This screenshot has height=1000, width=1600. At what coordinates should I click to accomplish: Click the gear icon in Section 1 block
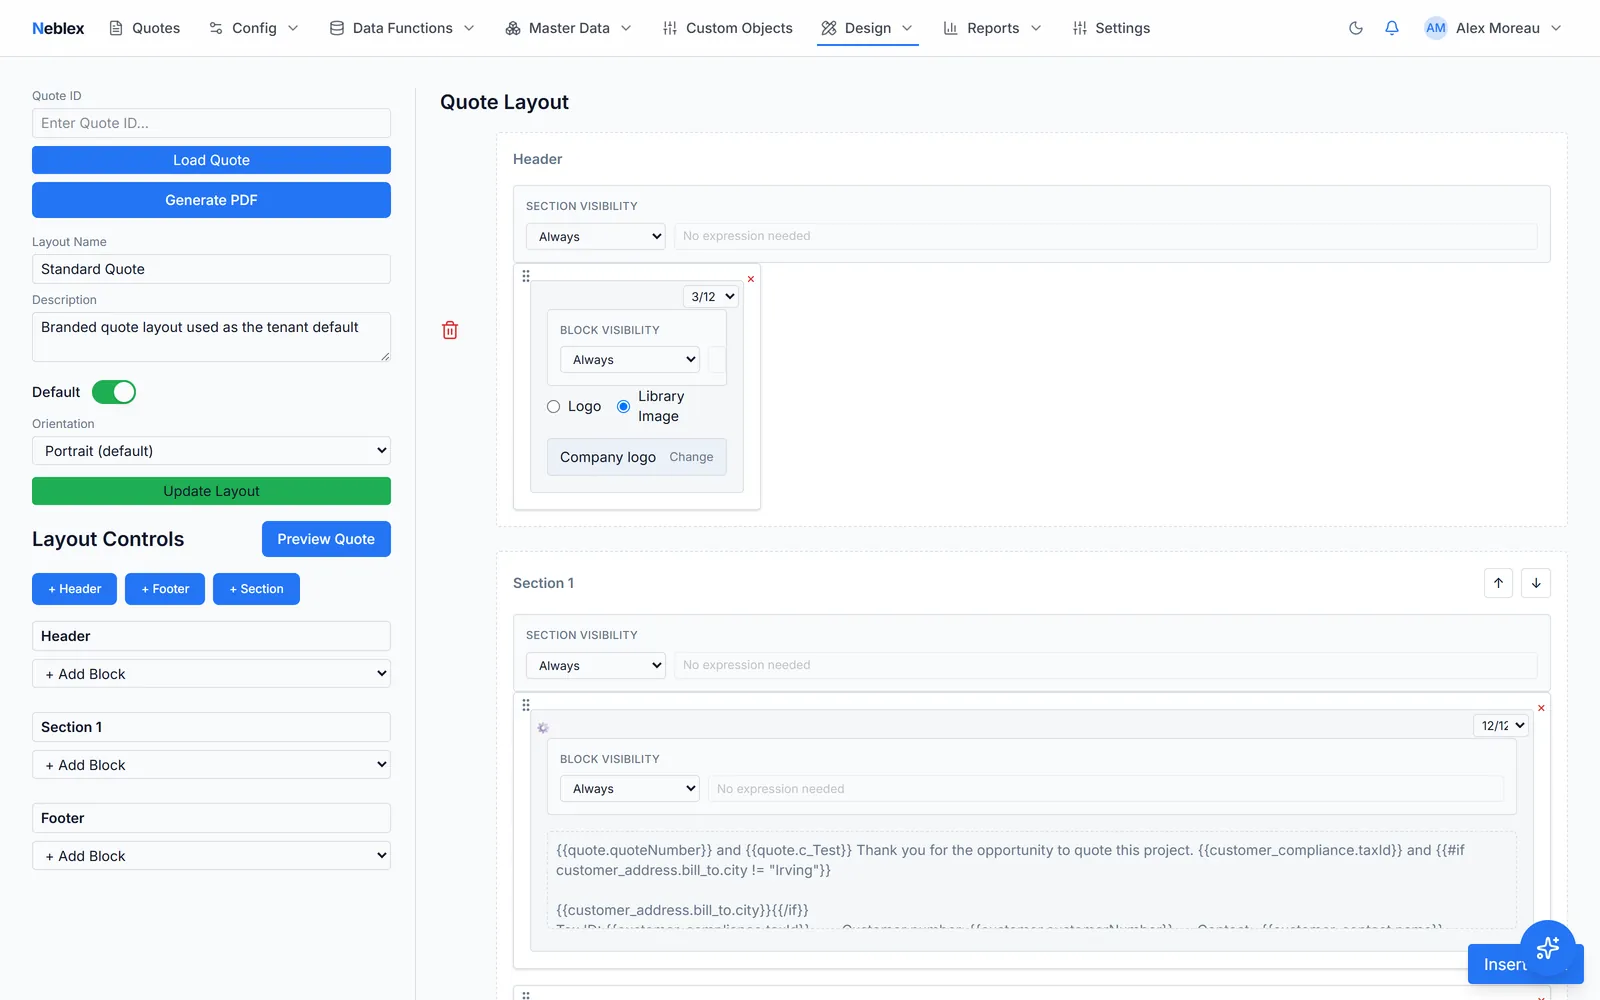pos(543,728)
